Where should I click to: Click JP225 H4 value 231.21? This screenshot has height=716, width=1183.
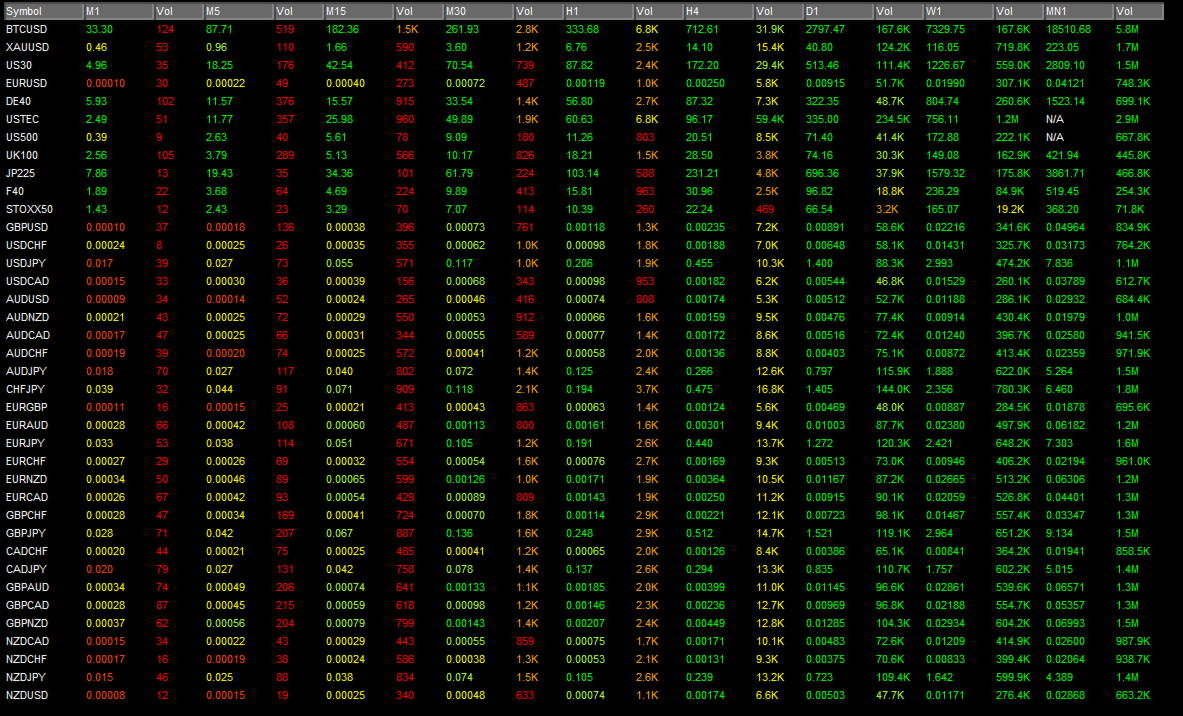point(702,174)
